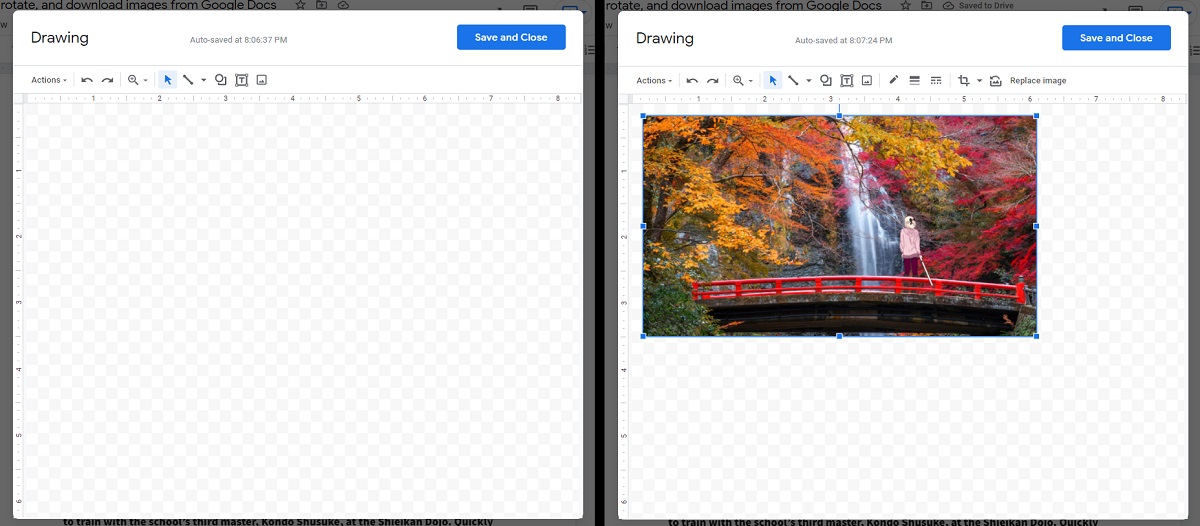Screen dimensions: 1200x526
Task: Click the insert image icon in the left dialog
Action: (262, 80)
